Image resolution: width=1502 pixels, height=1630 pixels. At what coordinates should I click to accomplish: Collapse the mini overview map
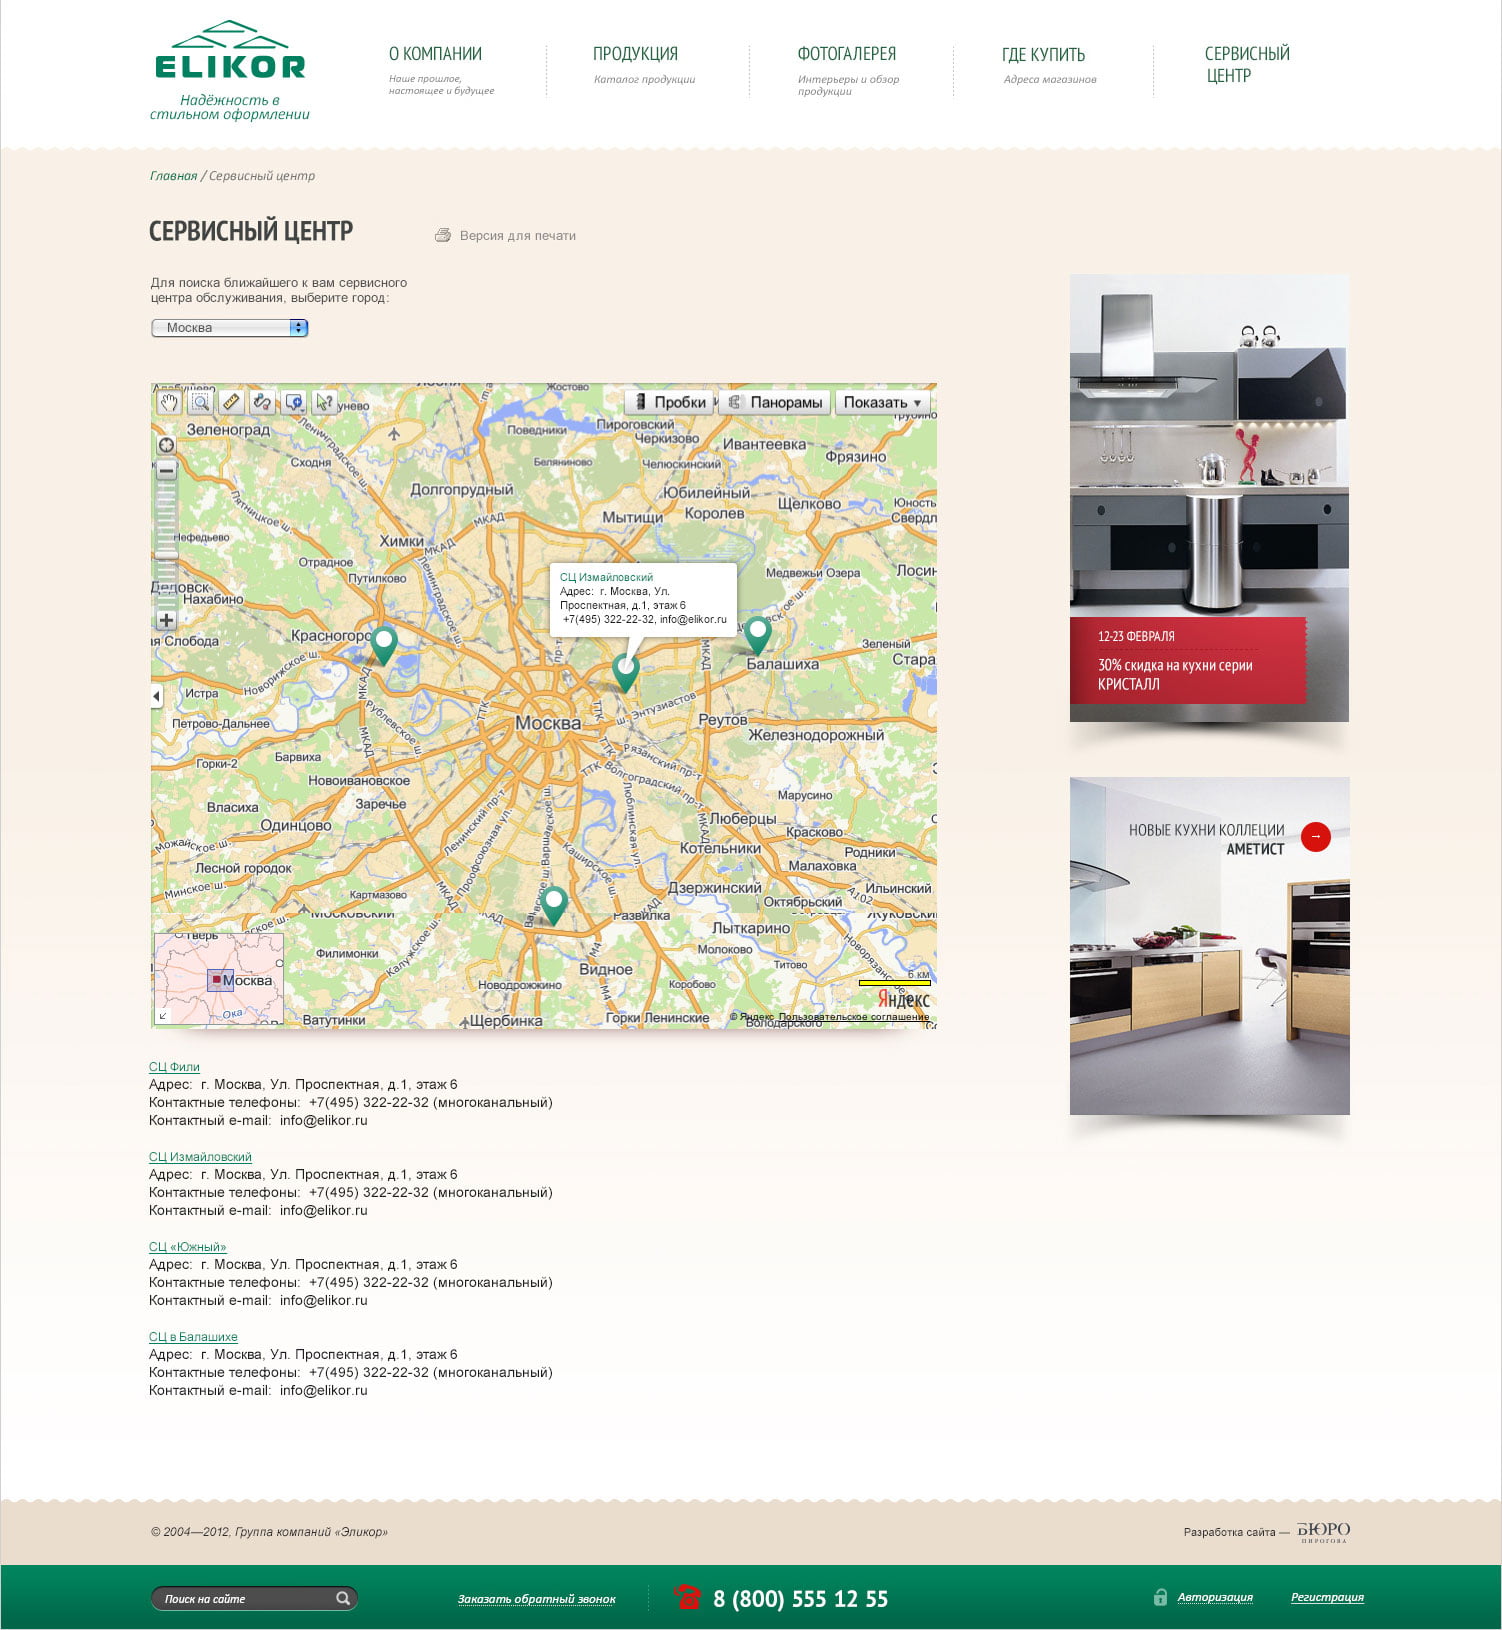(163, 1015)
